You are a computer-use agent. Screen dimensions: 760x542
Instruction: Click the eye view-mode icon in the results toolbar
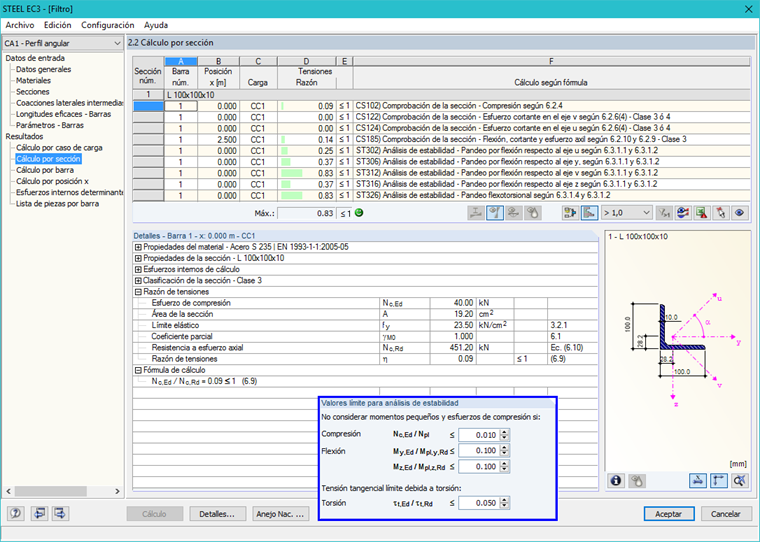pos(740,213)
